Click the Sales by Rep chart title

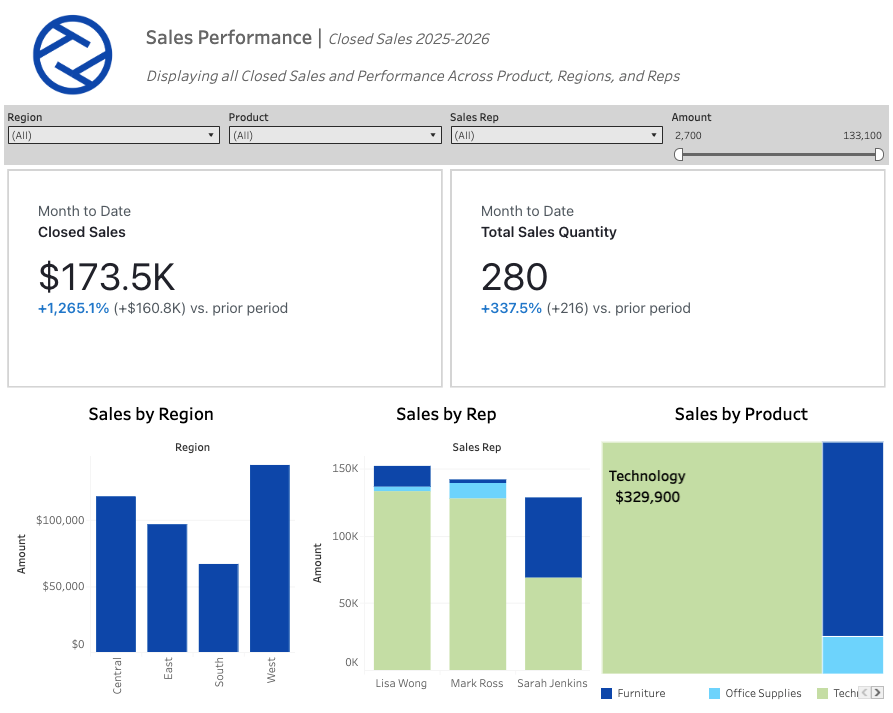(446, 414)
